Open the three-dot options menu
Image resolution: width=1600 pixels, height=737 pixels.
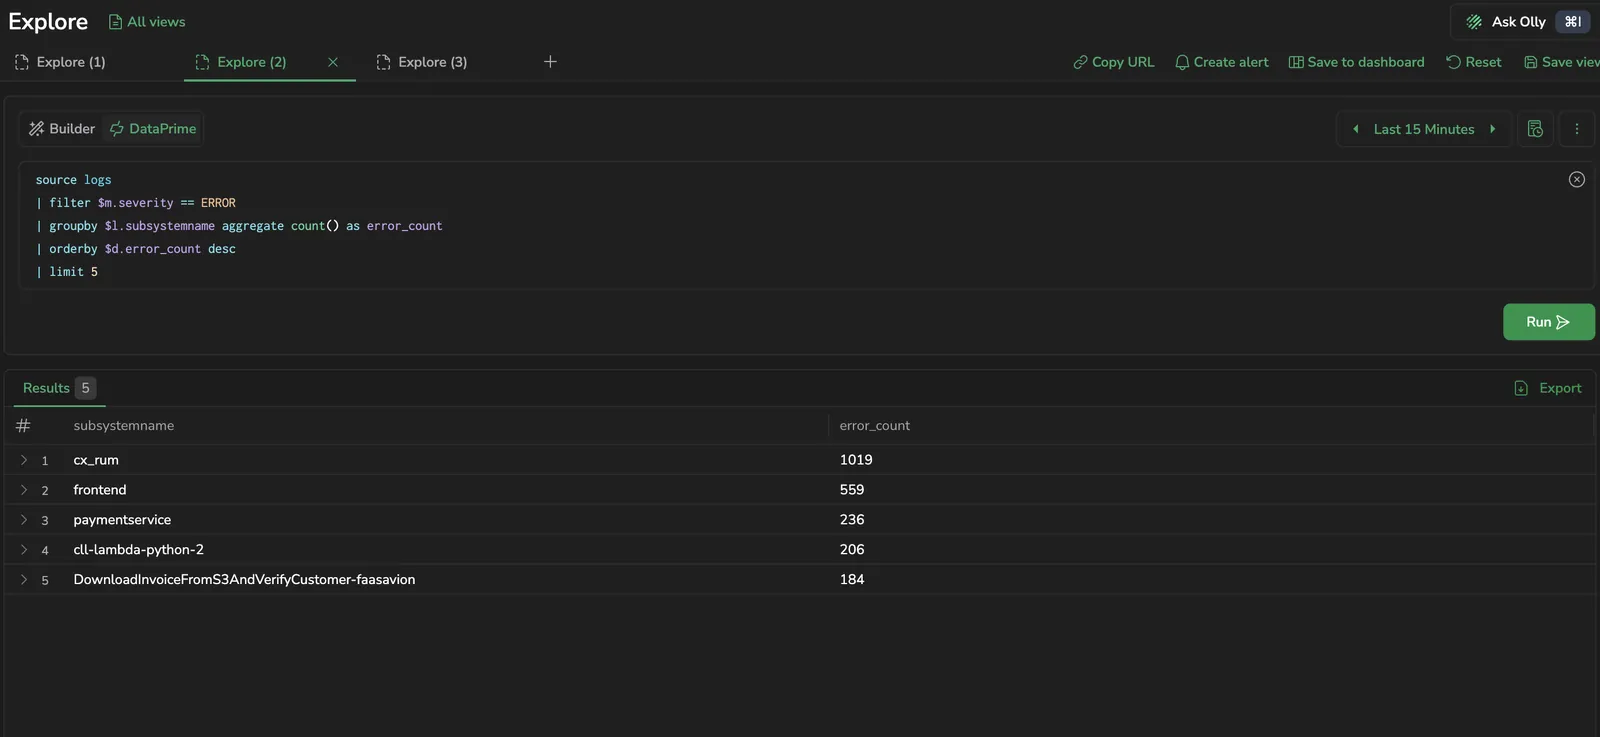(x=1576, y=129)
